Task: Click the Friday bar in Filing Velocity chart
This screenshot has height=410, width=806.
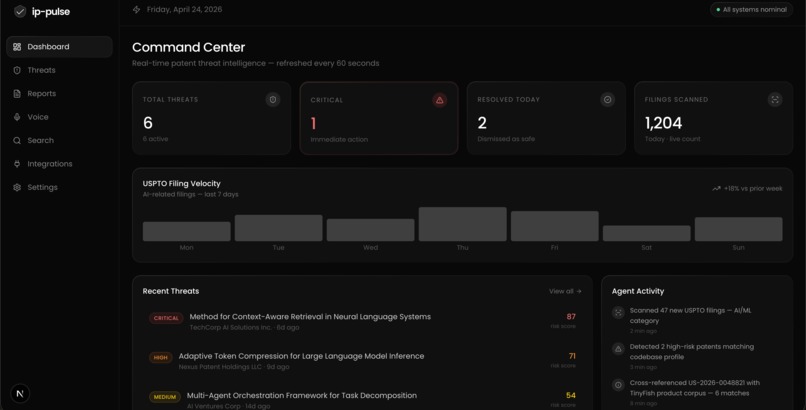Action: pyautogui.click(x=555, y=226)
